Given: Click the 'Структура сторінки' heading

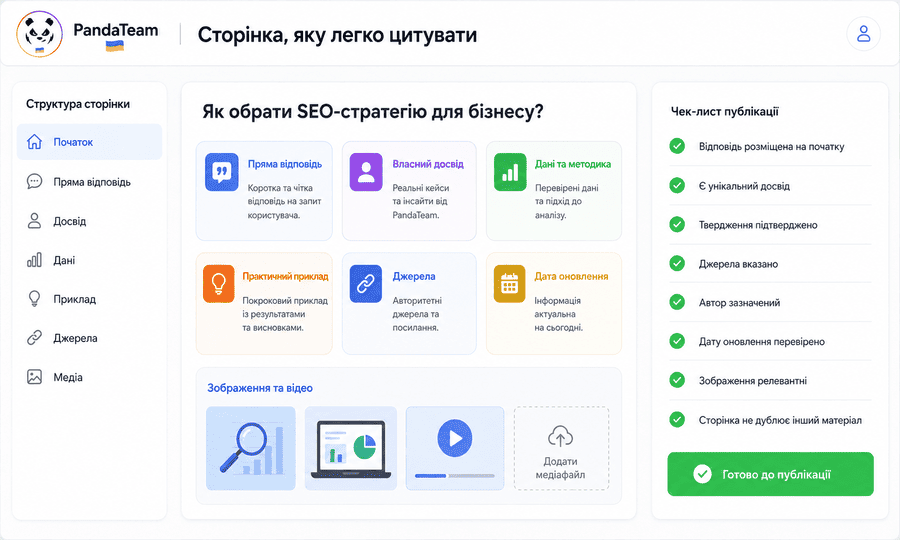Looking at the screenshot, I should tap(78, 104).
